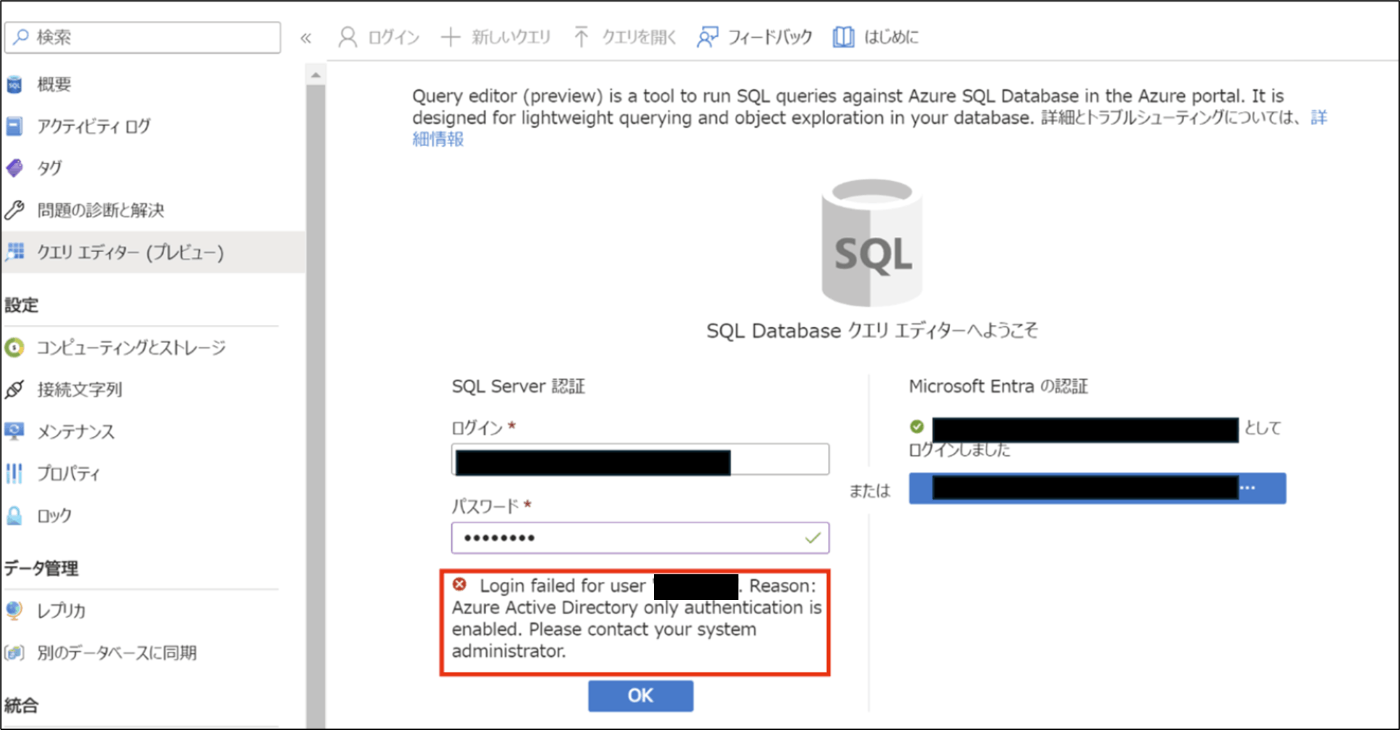Click クエリを開く in the toolbar

(x=625, y=38)
